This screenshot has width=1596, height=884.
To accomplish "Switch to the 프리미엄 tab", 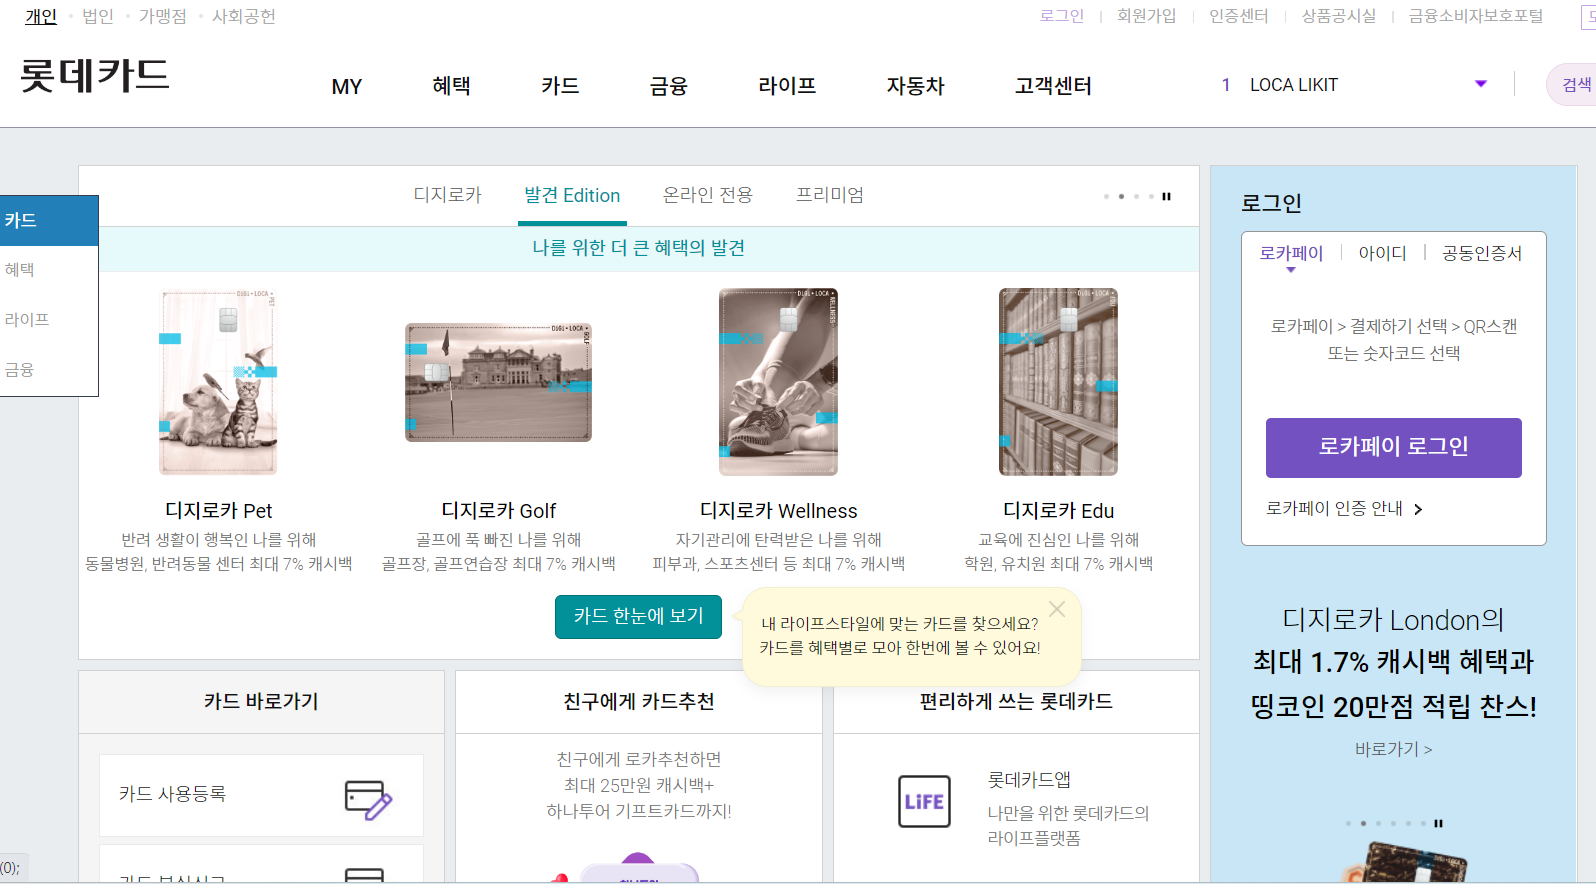I will click(x=829, y=195).
